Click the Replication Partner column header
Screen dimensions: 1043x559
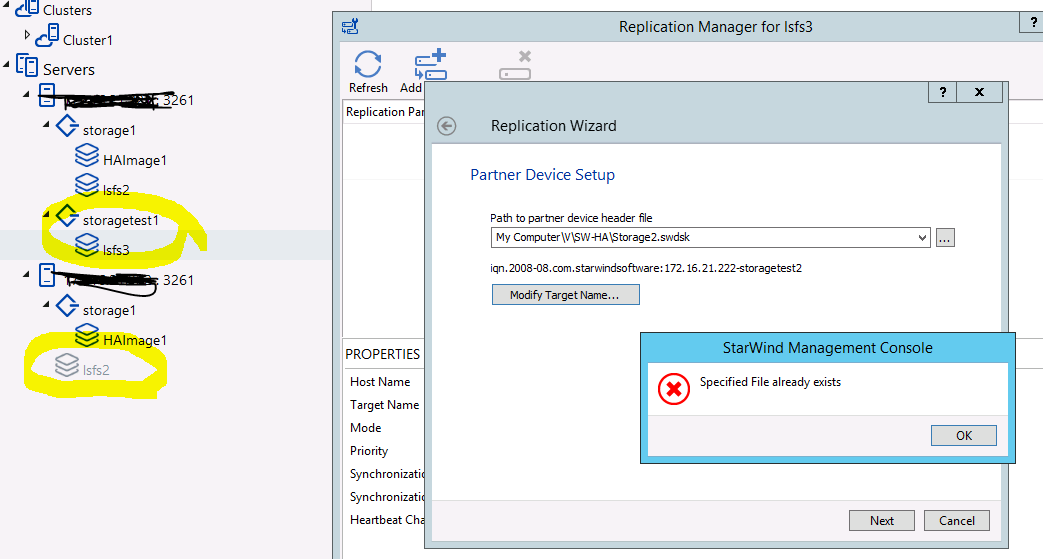tap(384, 112)
